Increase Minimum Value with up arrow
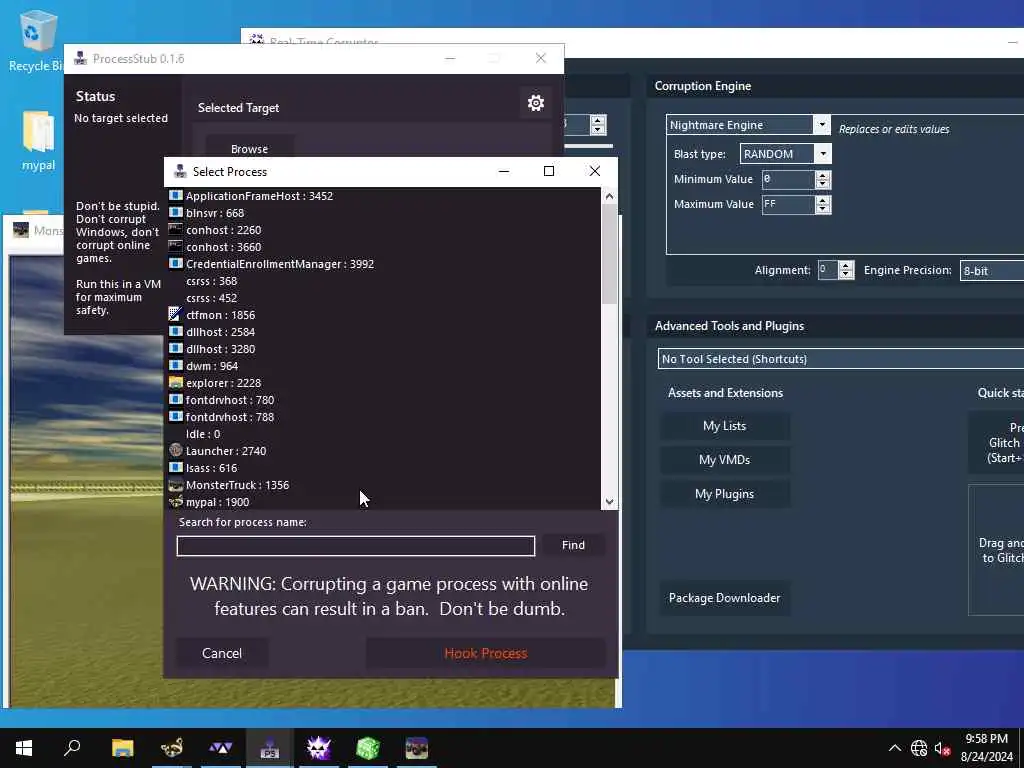 [x=823, y=175]
